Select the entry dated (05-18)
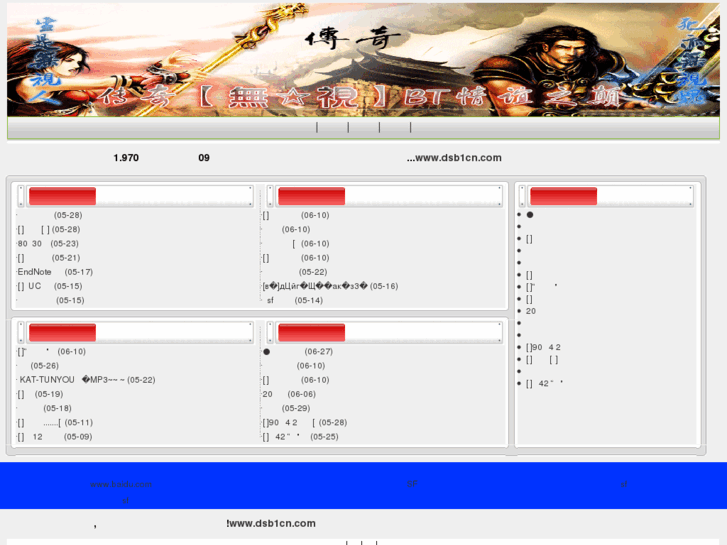The image size is (727, 545). point(57,409)
